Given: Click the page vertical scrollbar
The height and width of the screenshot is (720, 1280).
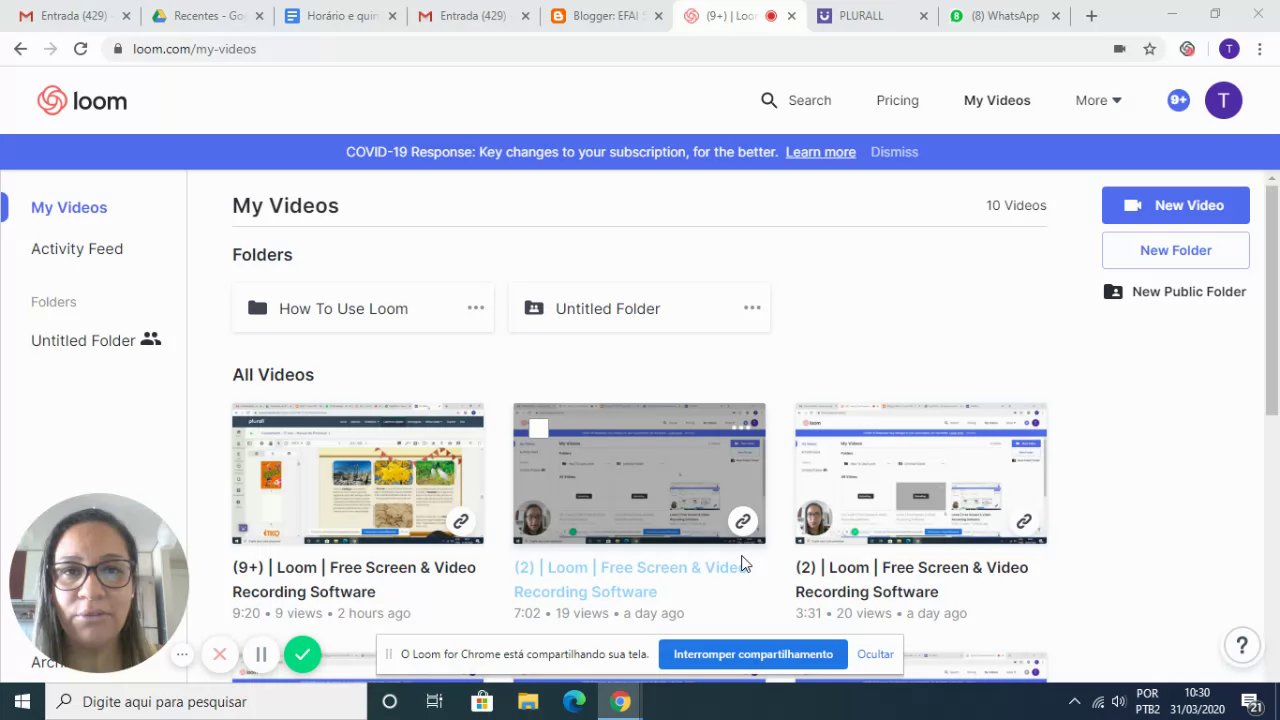Looking at the screenshot, I should (1272, 300).
